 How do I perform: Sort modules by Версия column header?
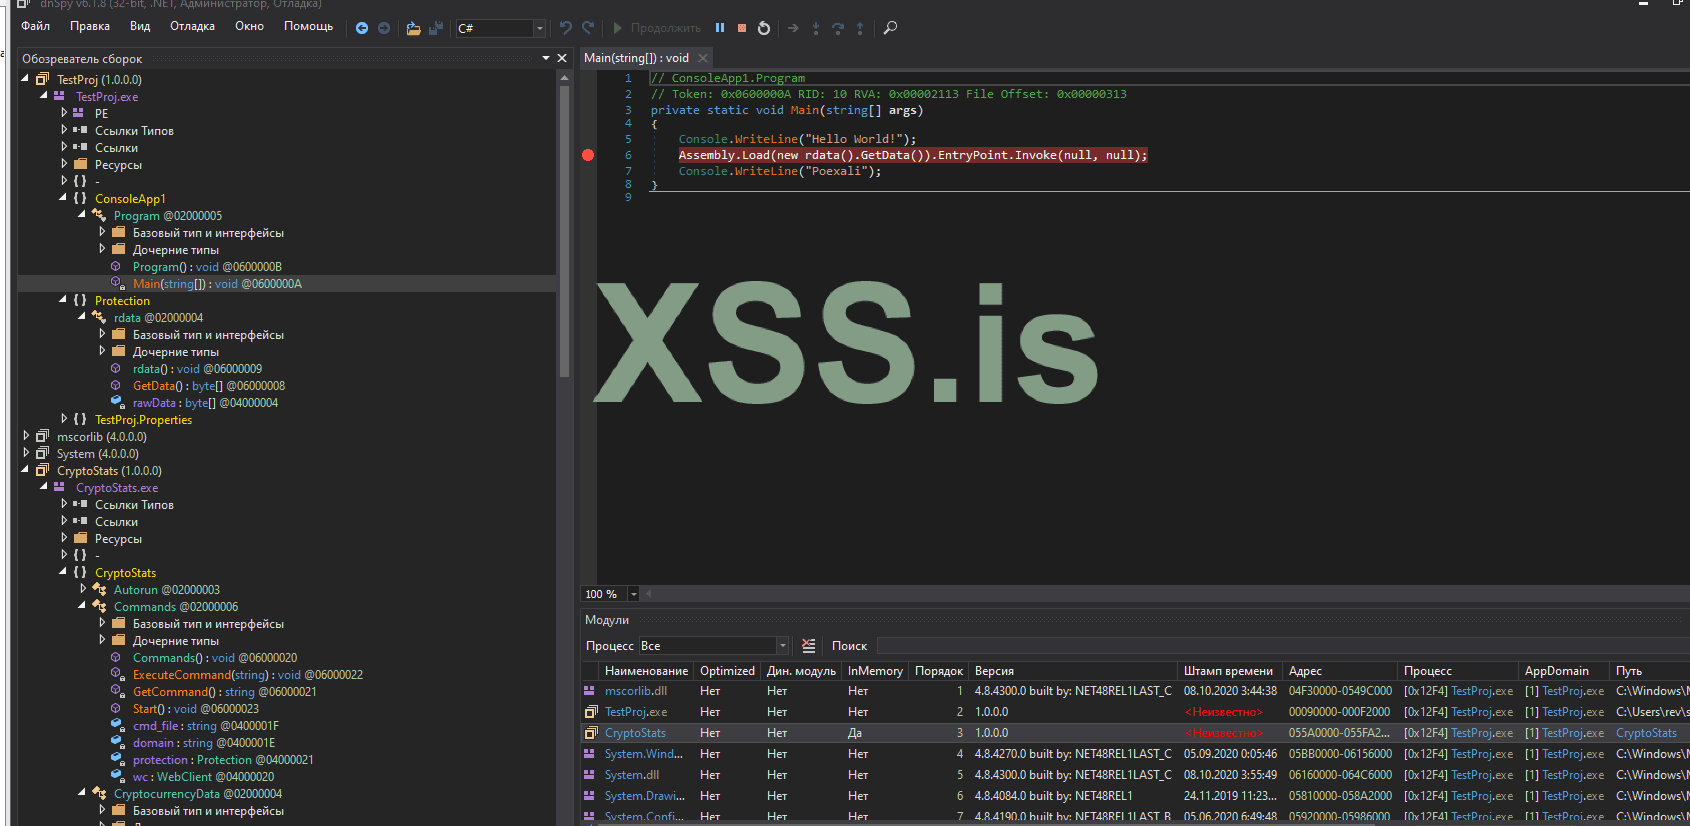[x=994, y=671]
